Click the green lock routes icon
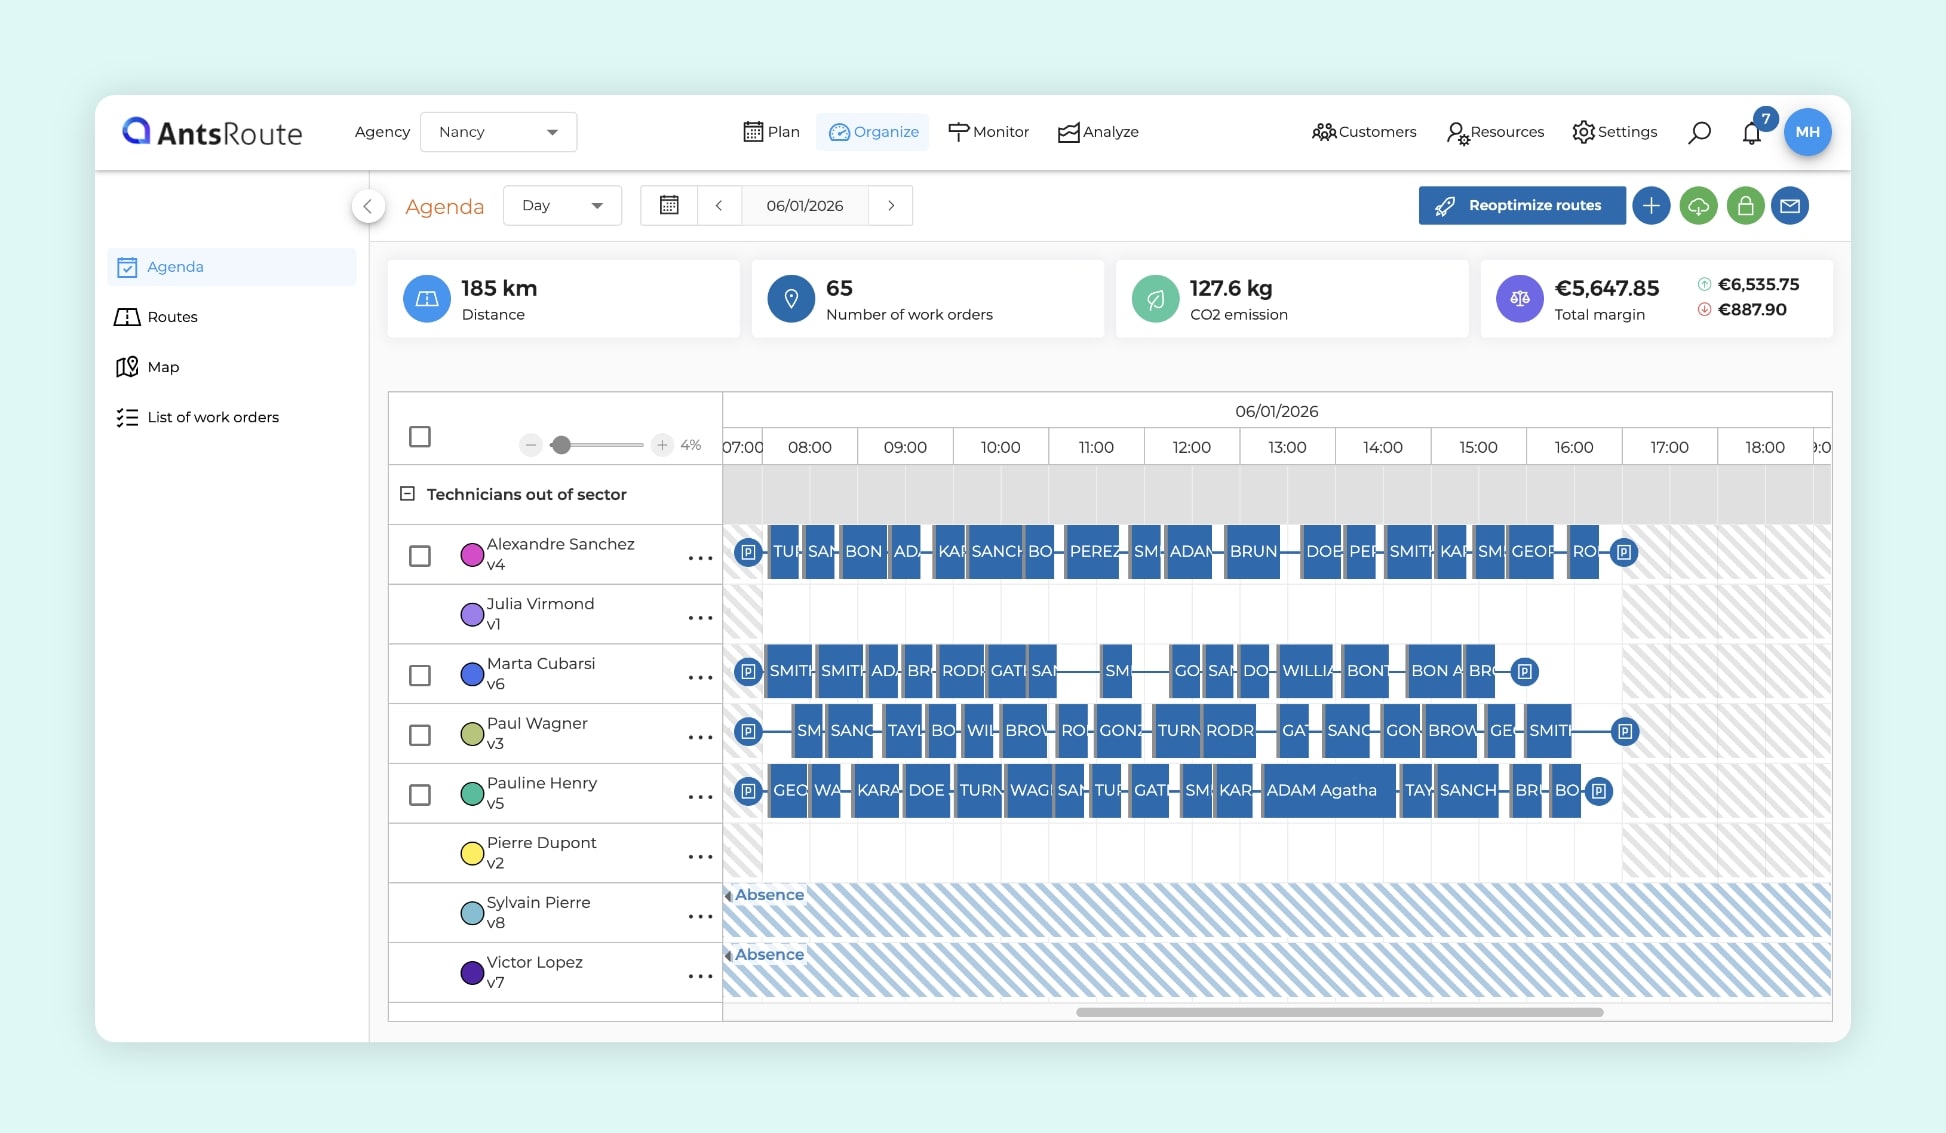1946x1133 pixels. pyautogui.click(x=1745, y=206)
